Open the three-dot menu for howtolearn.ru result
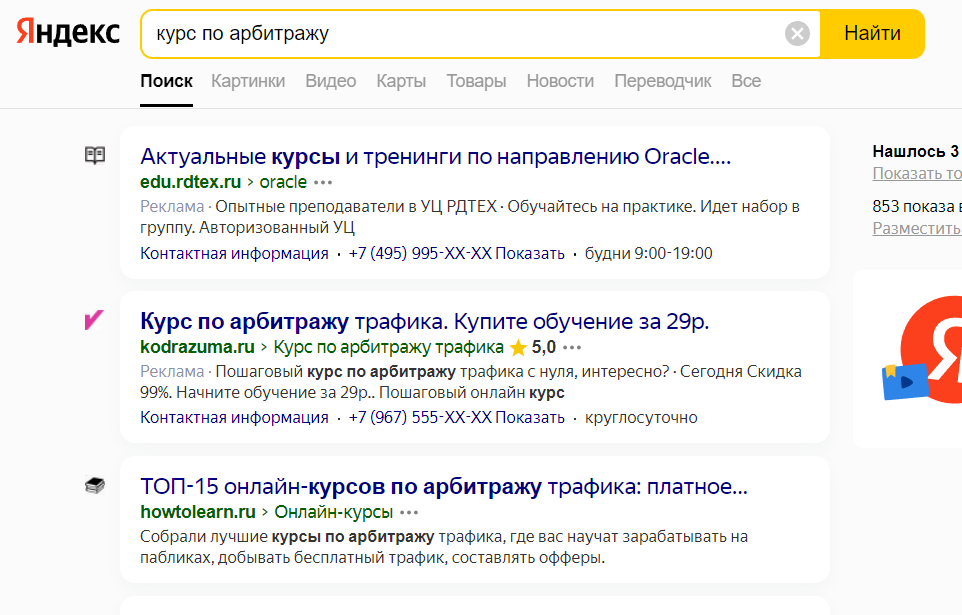The image size is (962, 615). click(409, 512)
